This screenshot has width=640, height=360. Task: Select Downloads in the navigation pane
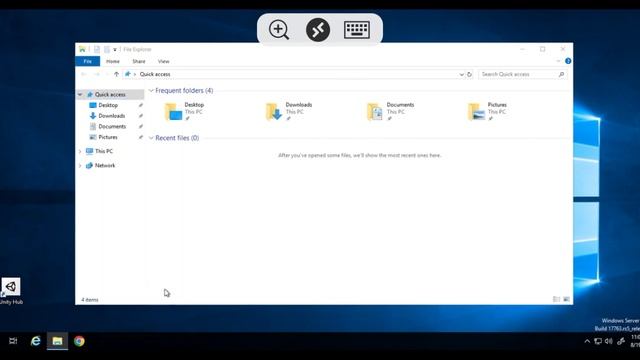point(111,116)
